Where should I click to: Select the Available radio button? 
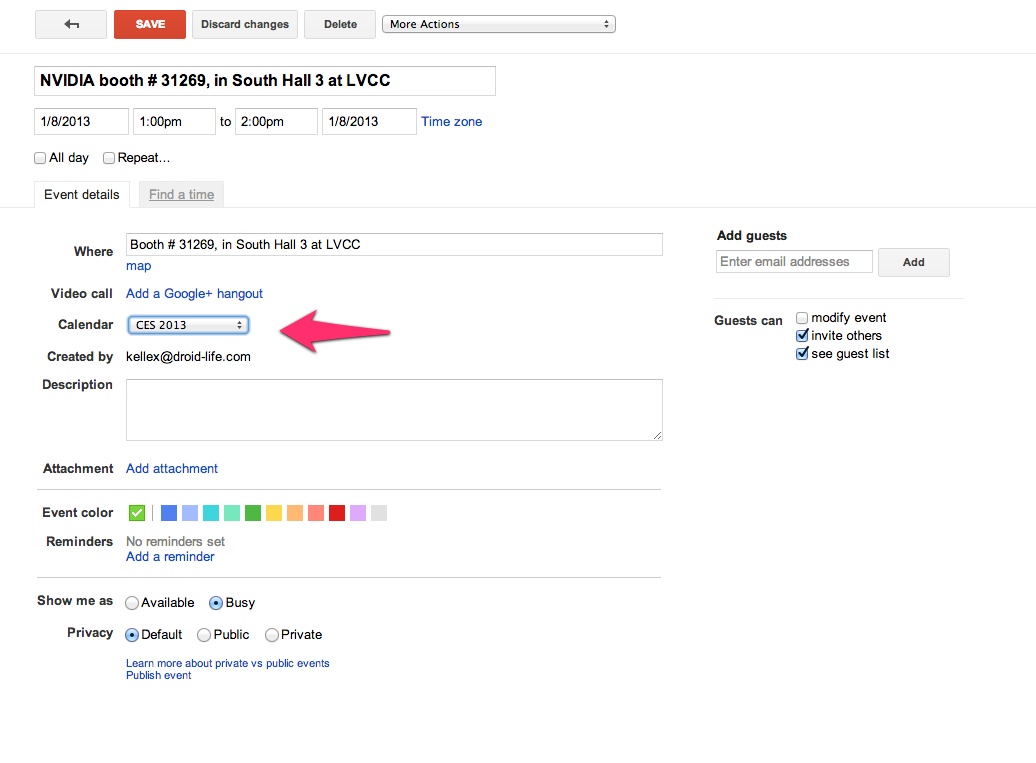coord(132,603)
